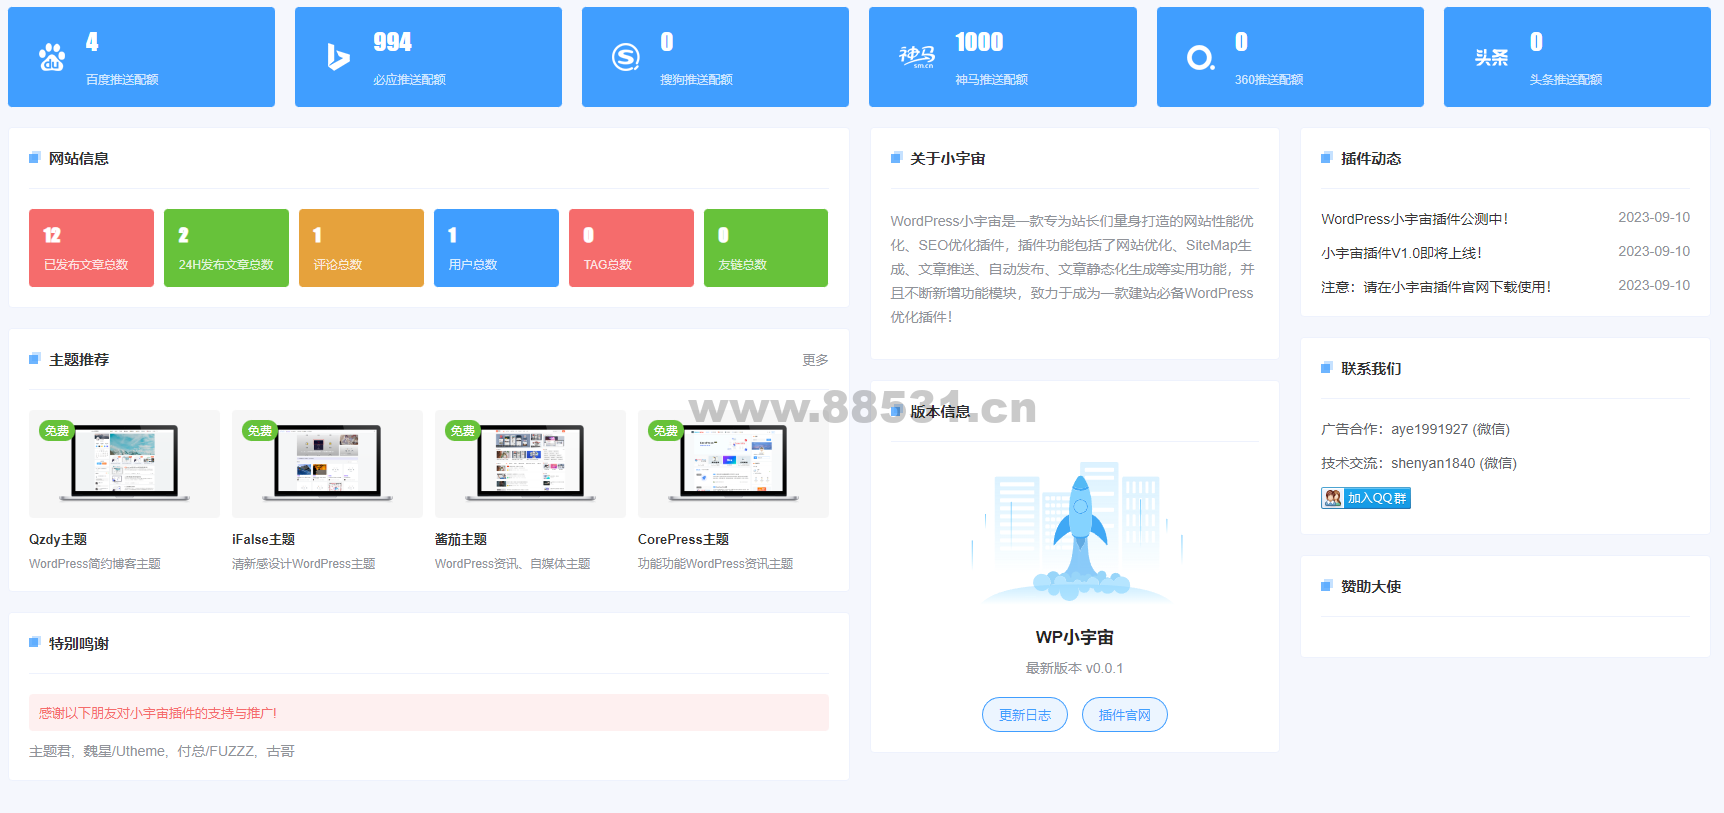The image size is (1724, 813).
Task: Click the WordPress资讯、自媒体主题 description
Action: [x=513, y=564]
